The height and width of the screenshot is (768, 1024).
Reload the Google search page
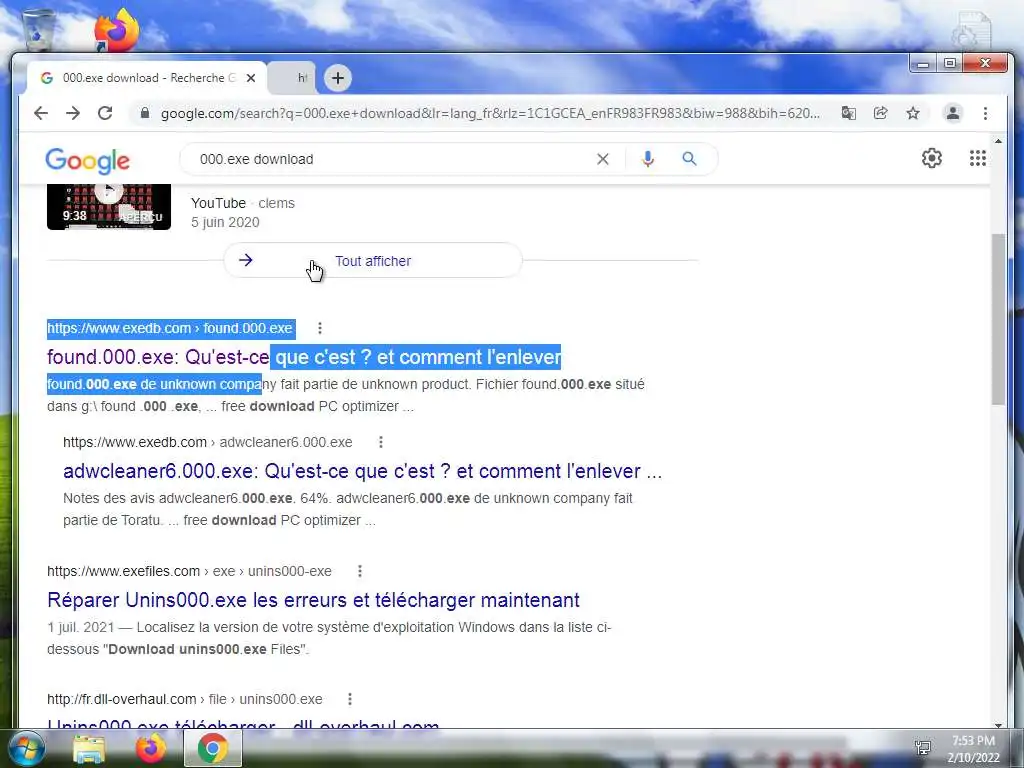[105, 113]
